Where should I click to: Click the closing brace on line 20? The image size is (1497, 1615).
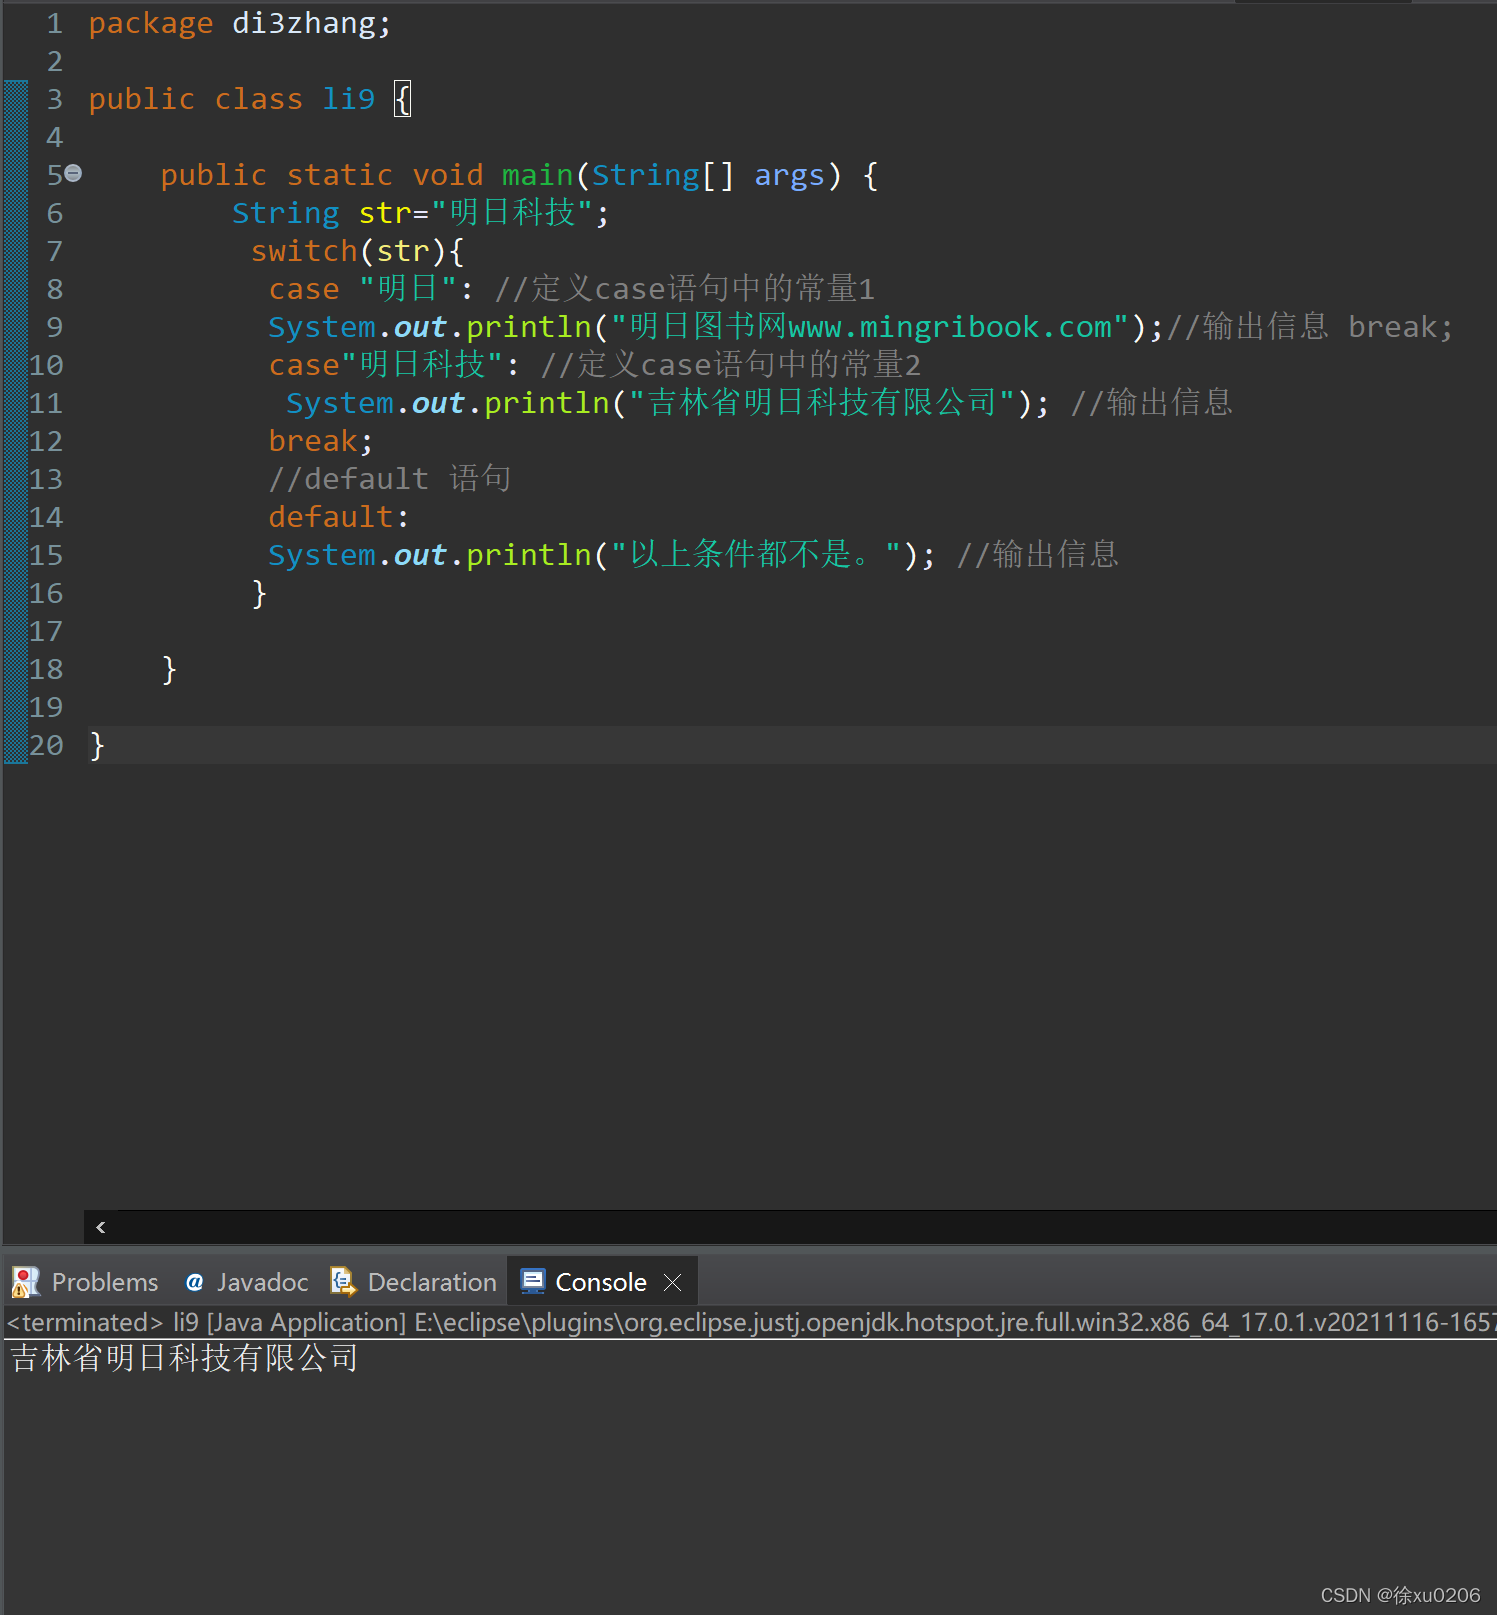(97, 745)
